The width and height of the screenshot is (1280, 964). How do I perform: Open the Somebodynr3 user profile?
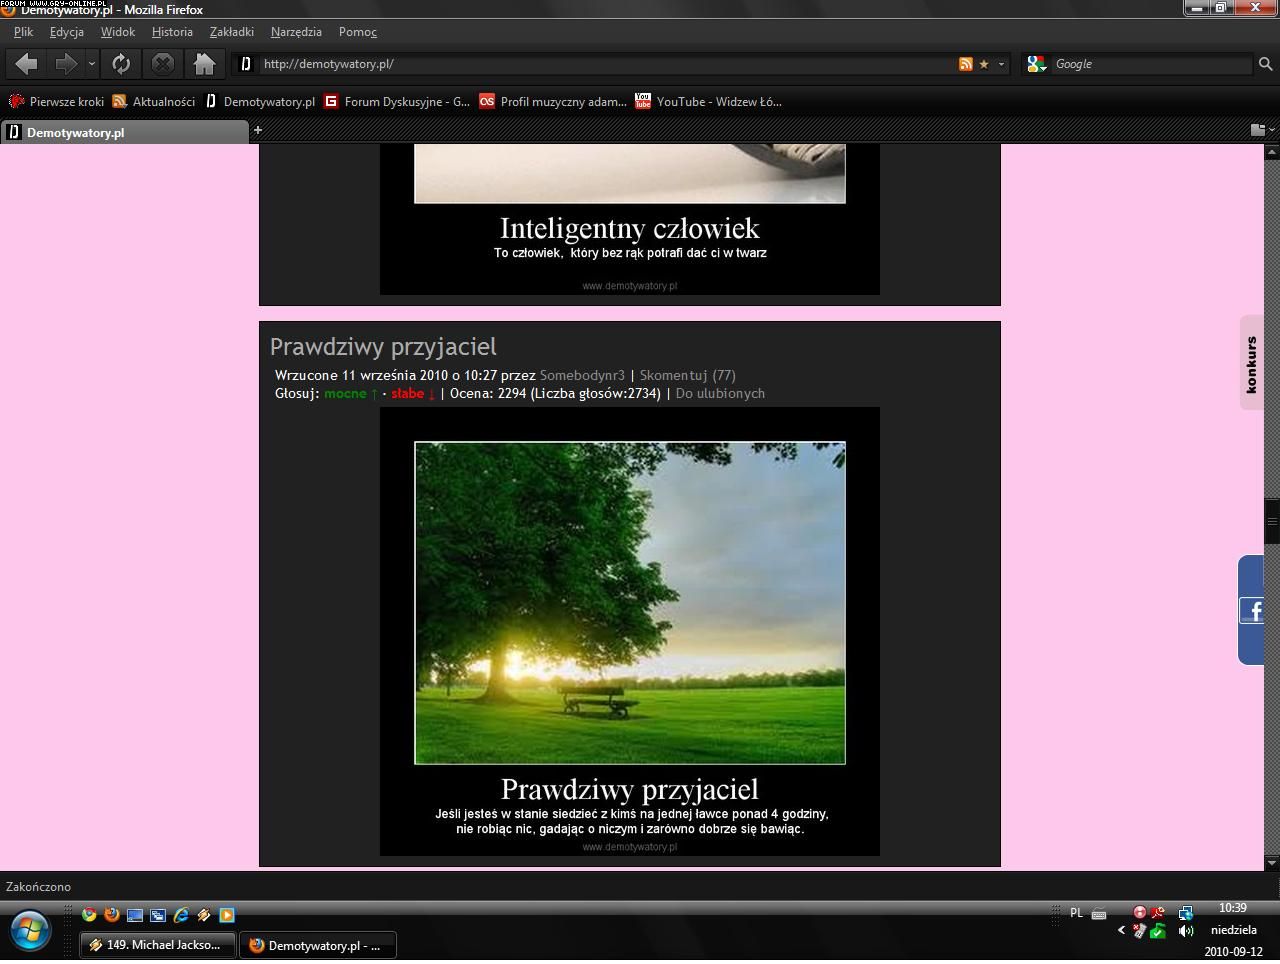[x=582, y=376]
